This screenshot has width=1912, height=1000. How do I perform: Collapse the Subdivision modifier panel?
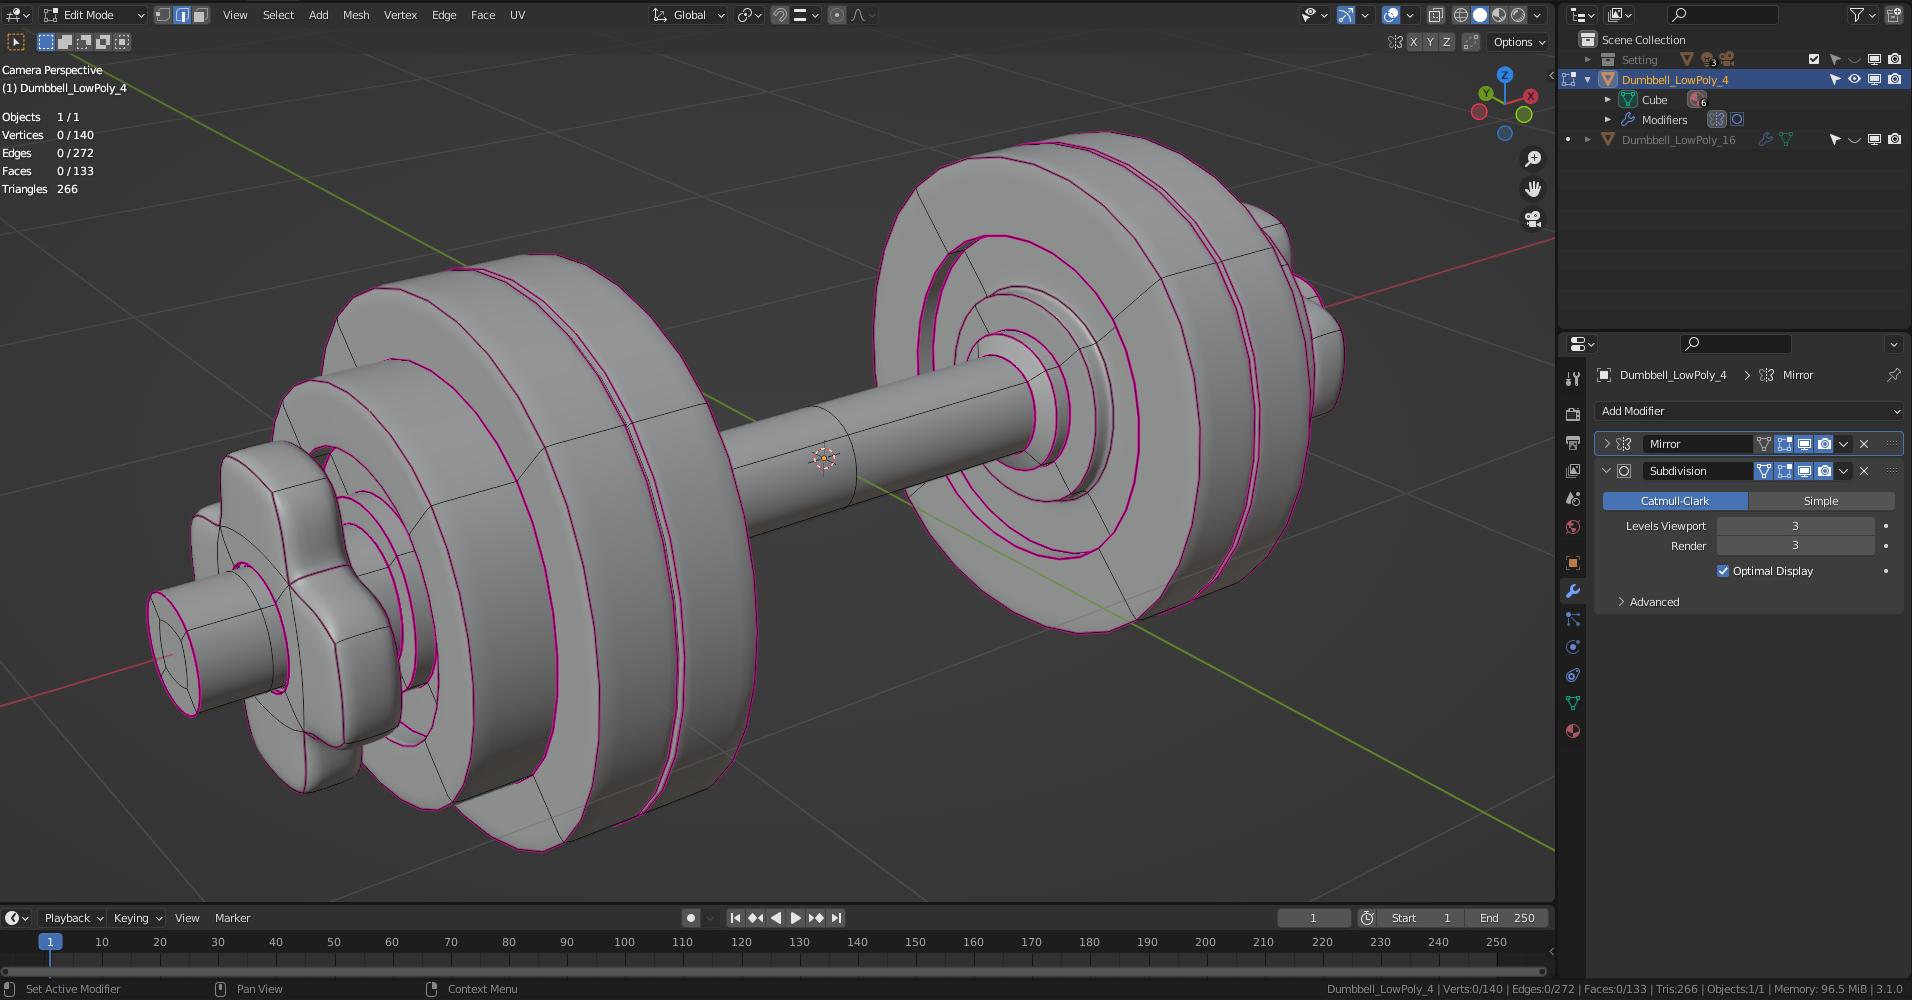click(x=1607, y=470)
